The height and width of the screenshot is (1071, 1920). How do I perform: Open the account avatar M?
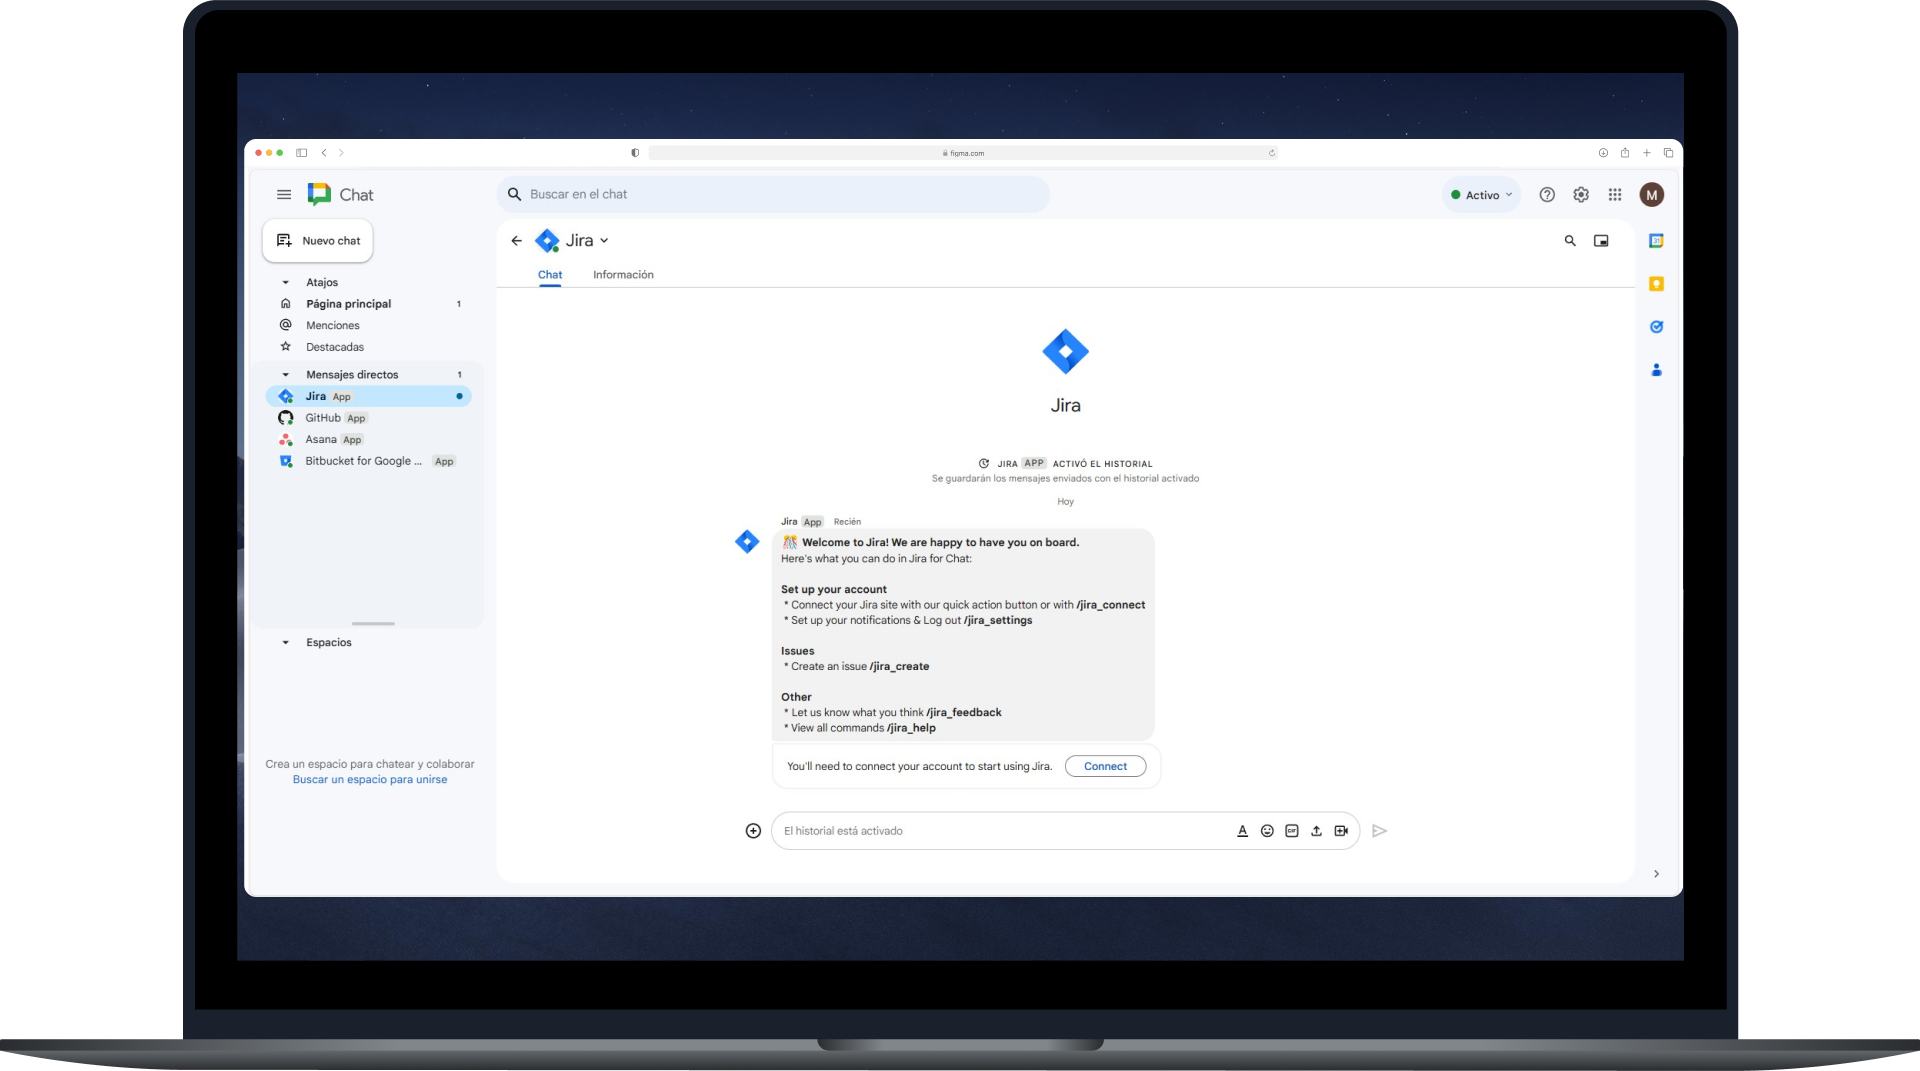coord(1652,195)
